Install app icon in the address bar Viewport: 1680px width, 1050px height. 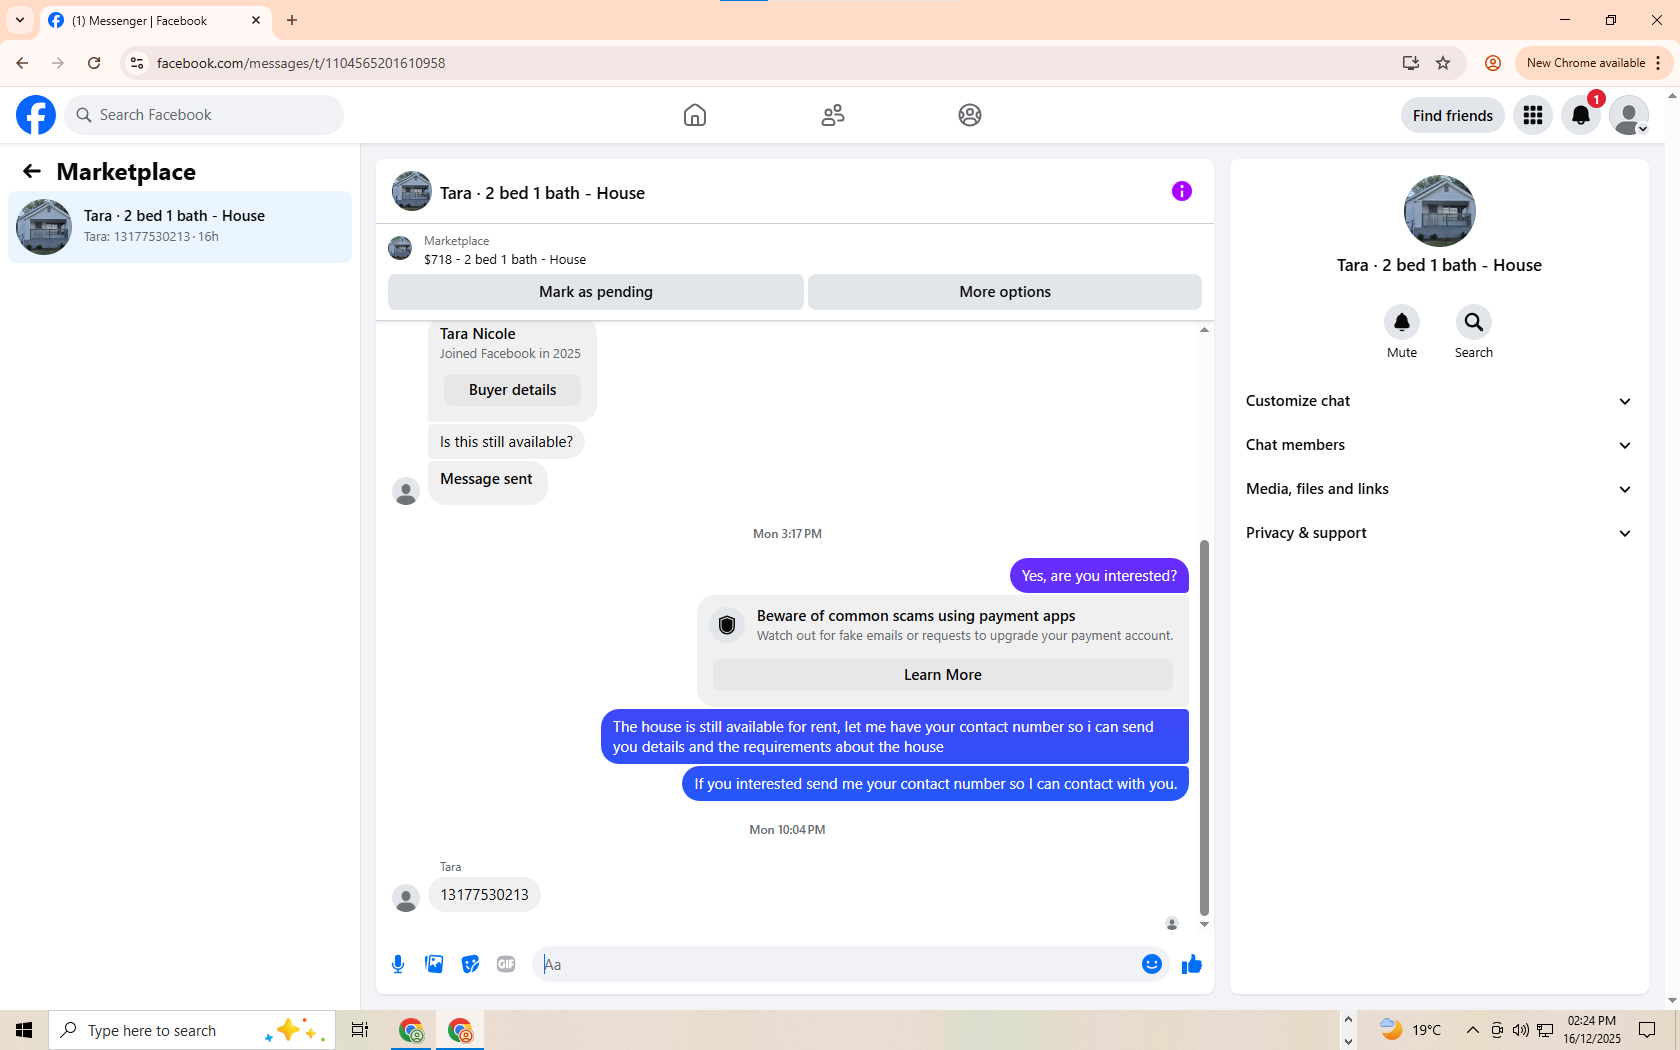(x=1411, y=63)
